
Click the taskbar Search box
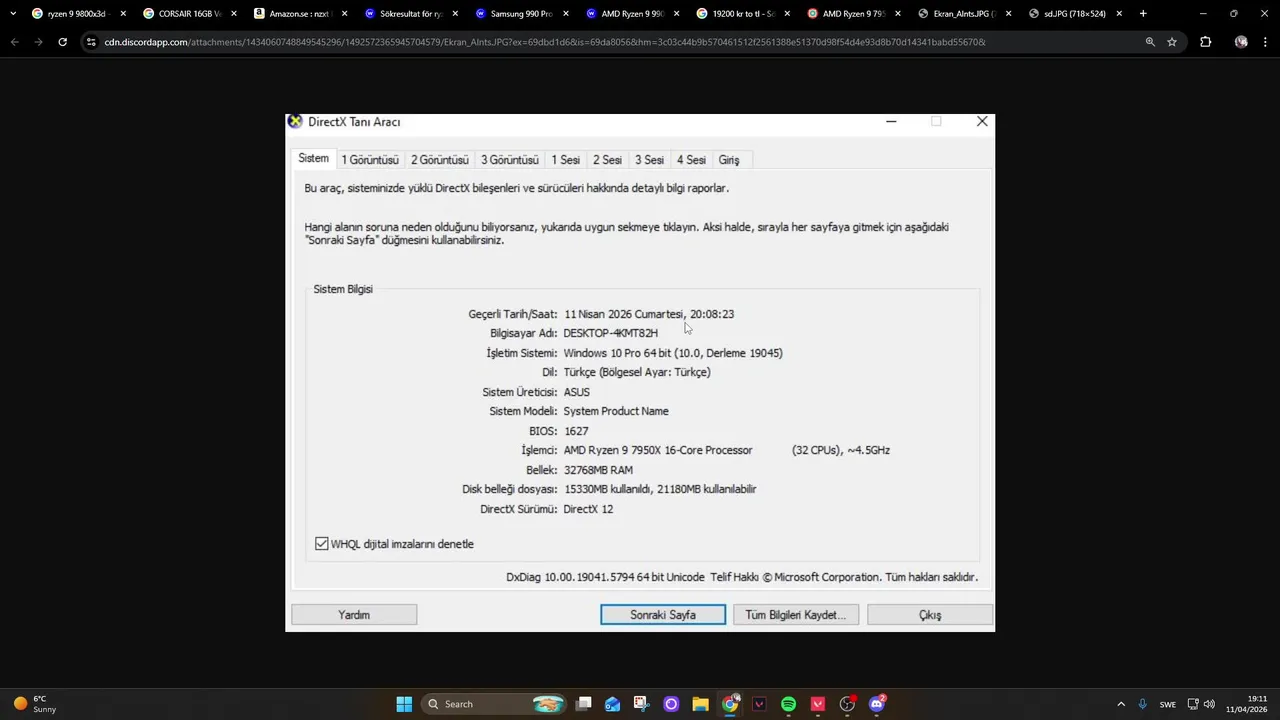[x=495, y=704]
